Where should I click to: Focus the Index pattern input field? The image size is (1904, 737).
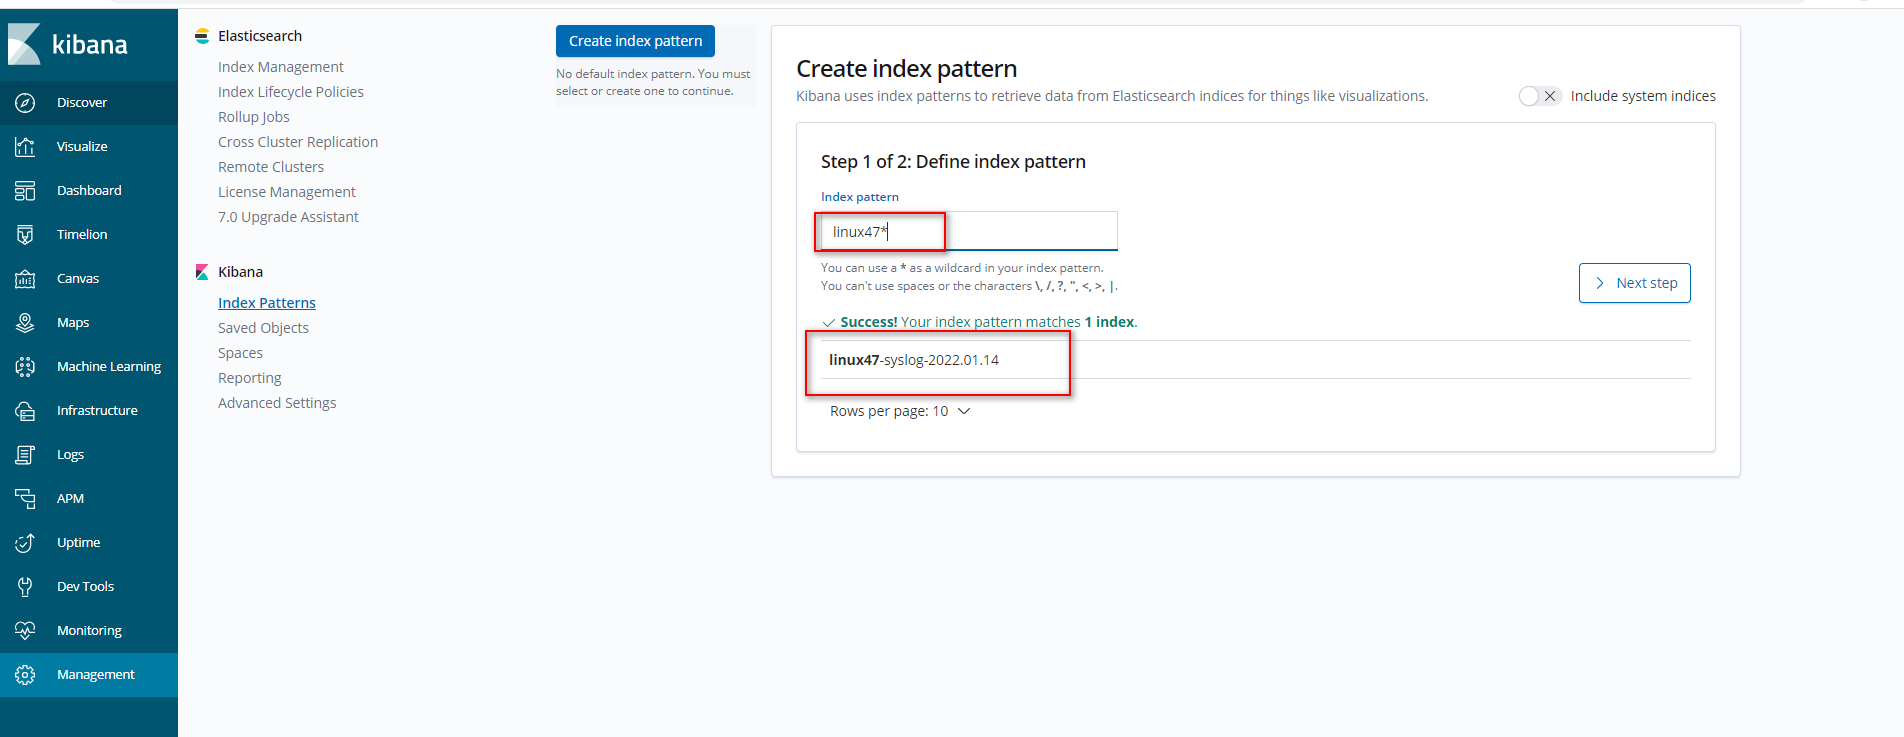[969, 231]
